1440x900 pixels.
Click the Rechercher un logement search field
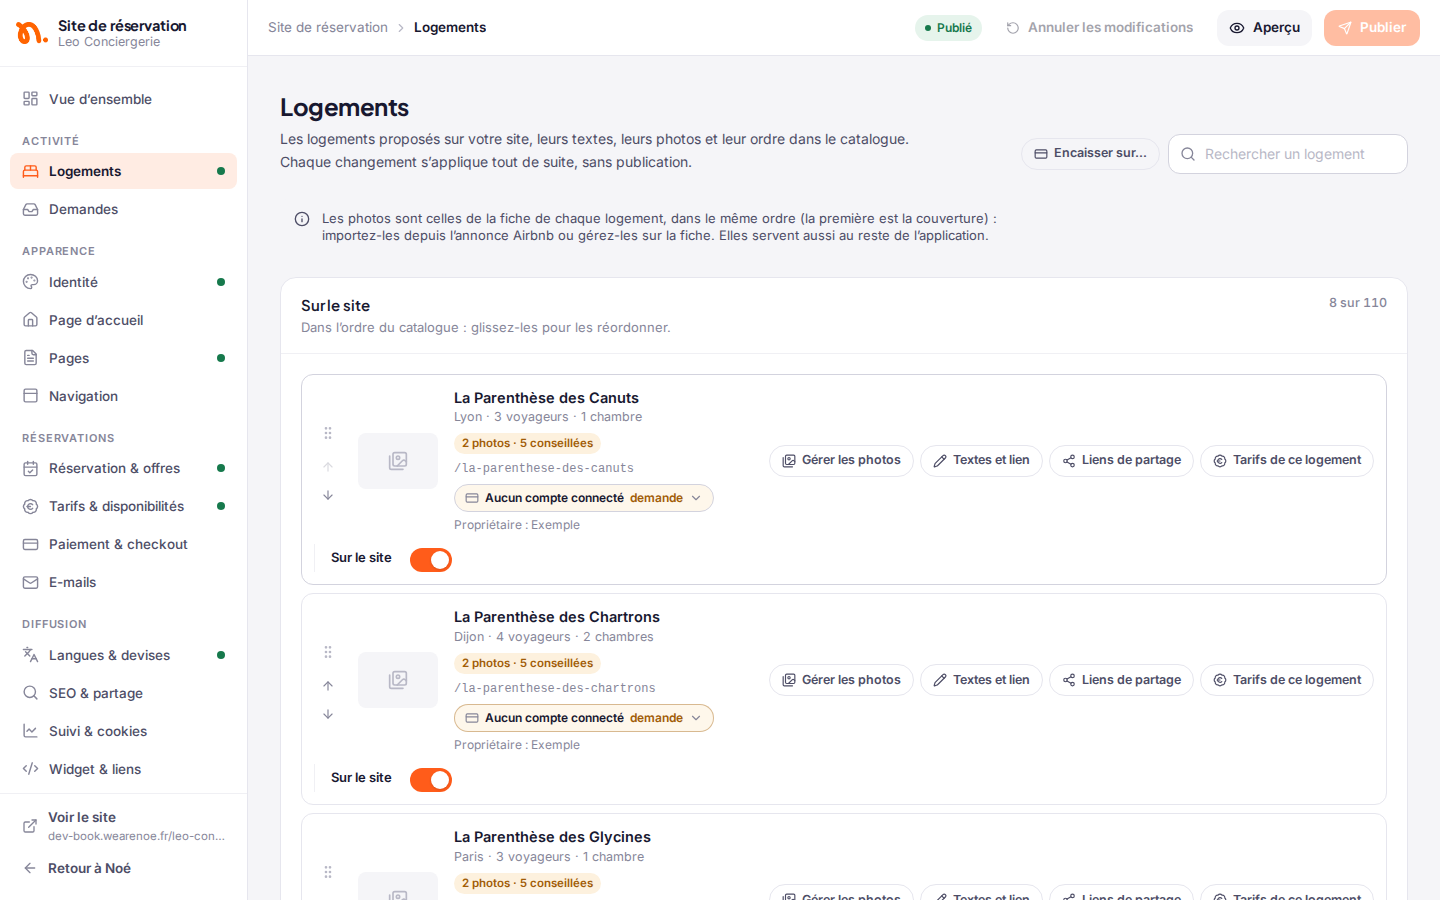1288,154
